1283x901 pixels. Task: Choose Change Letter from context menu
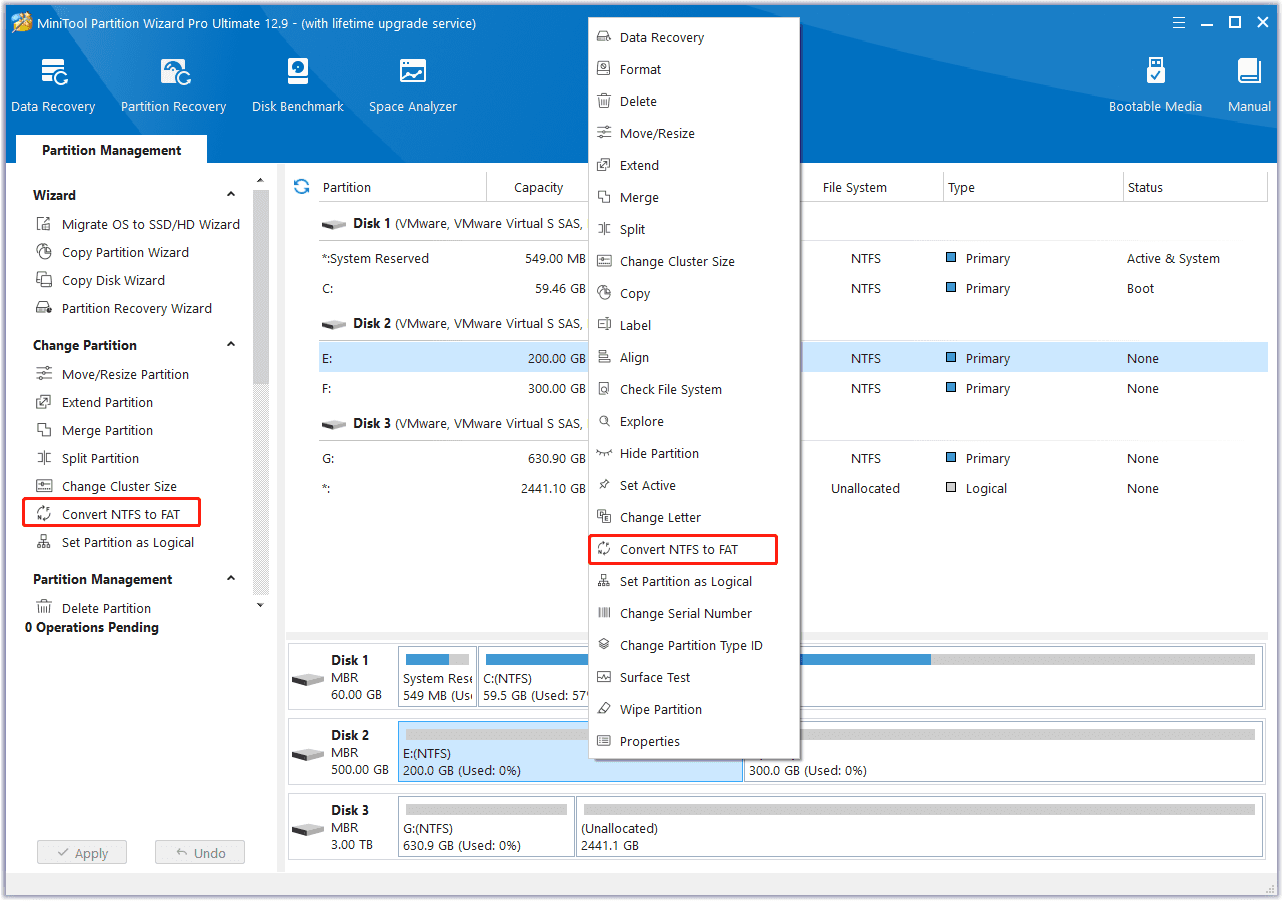[693, 517]
